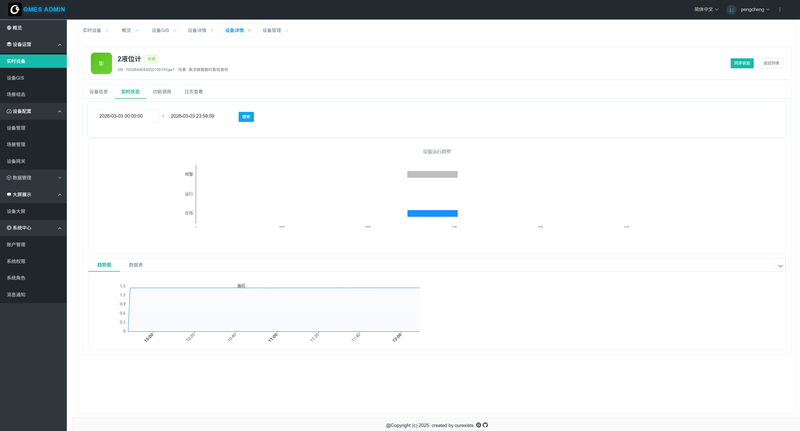
Task: Click the green device avatar icon
Action: (101, 63)
